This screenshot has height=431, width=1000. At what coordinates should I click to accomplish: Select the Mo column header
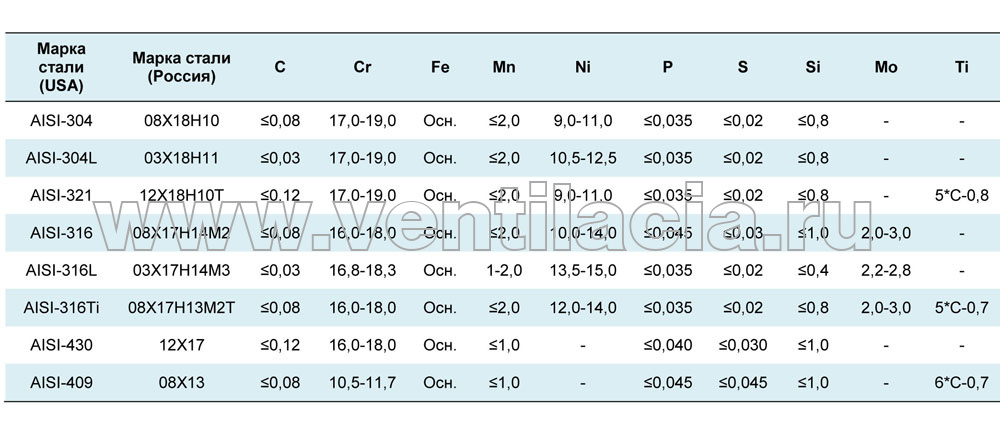pyautogui.click(x=886, y=67)
